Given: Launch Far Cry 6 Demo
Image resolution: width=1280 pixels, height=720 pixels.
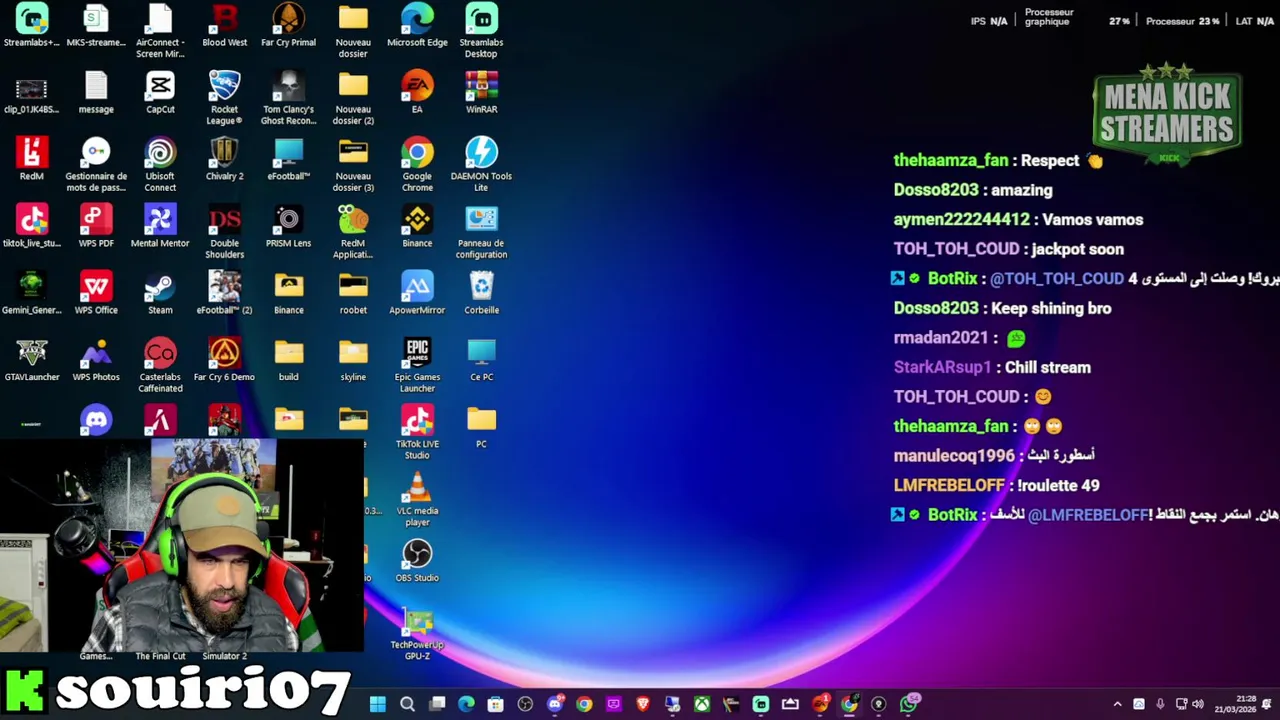Looking at the screenshot, I should coord(224,361).
